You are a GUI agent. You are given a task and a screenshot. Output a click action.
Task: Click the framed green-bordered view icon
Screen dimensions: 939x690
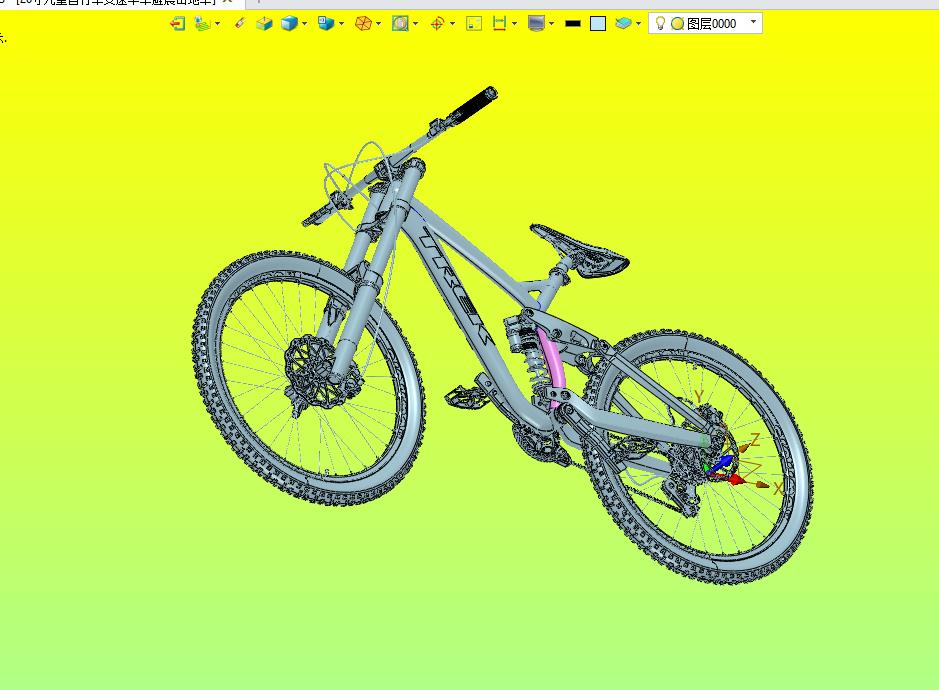[x=401, y=23]
